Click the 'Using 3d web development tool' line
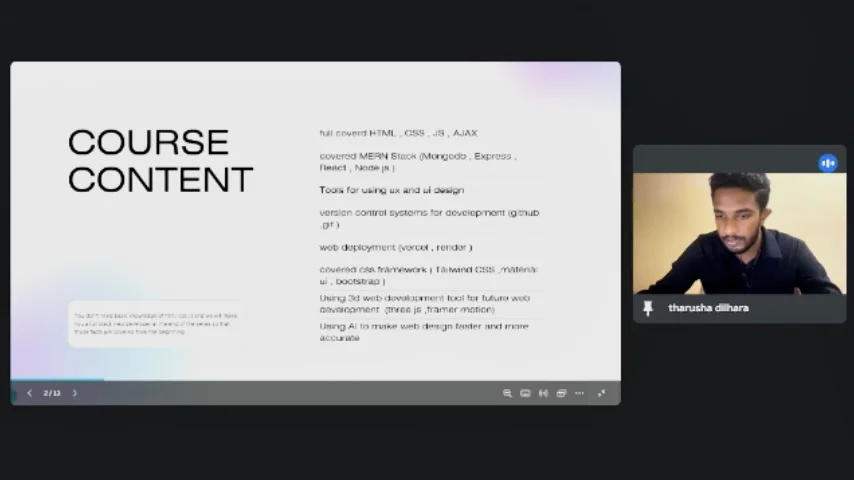Viewport: 854px width, 480px height. pos(425,303)
